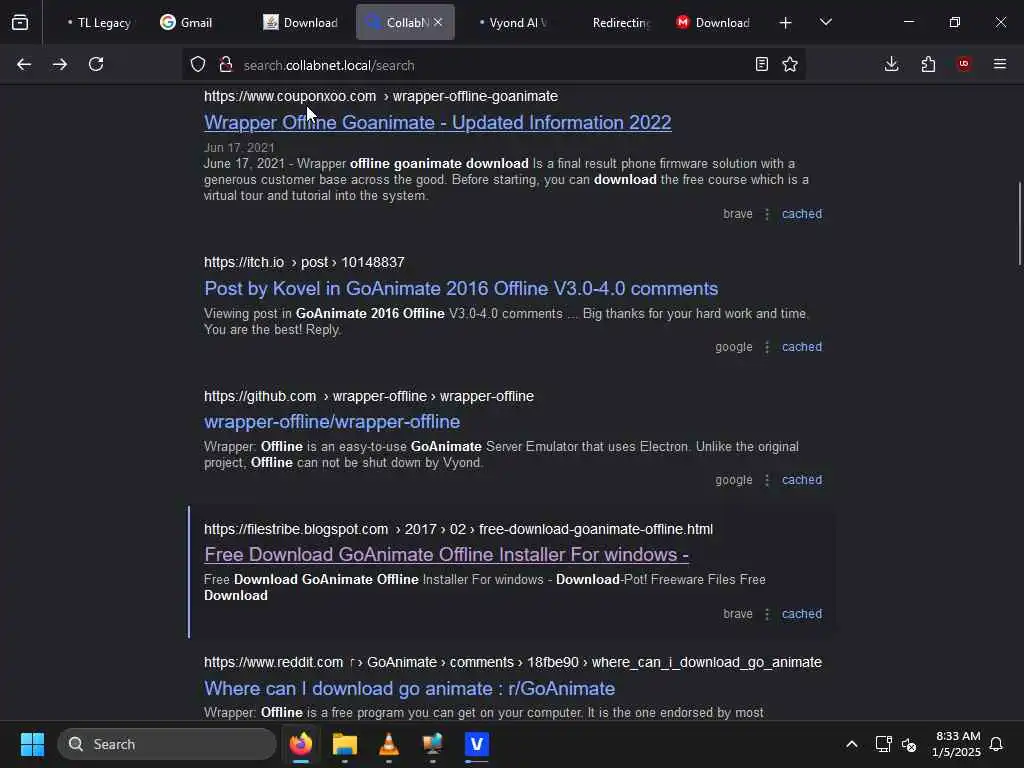Click the taskbar Search box
Image resolution: width=1024 pixels, height=768 pixels.
tap(167, 744)
